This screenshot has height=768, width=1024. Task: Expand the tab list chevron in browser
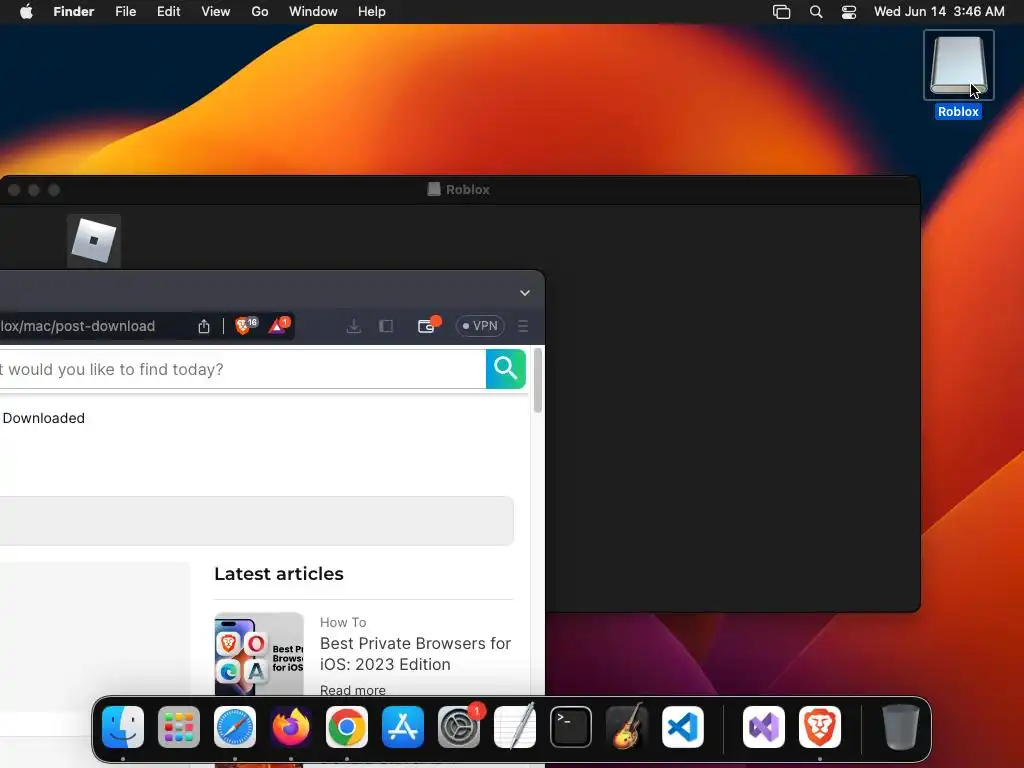[524, 293]
